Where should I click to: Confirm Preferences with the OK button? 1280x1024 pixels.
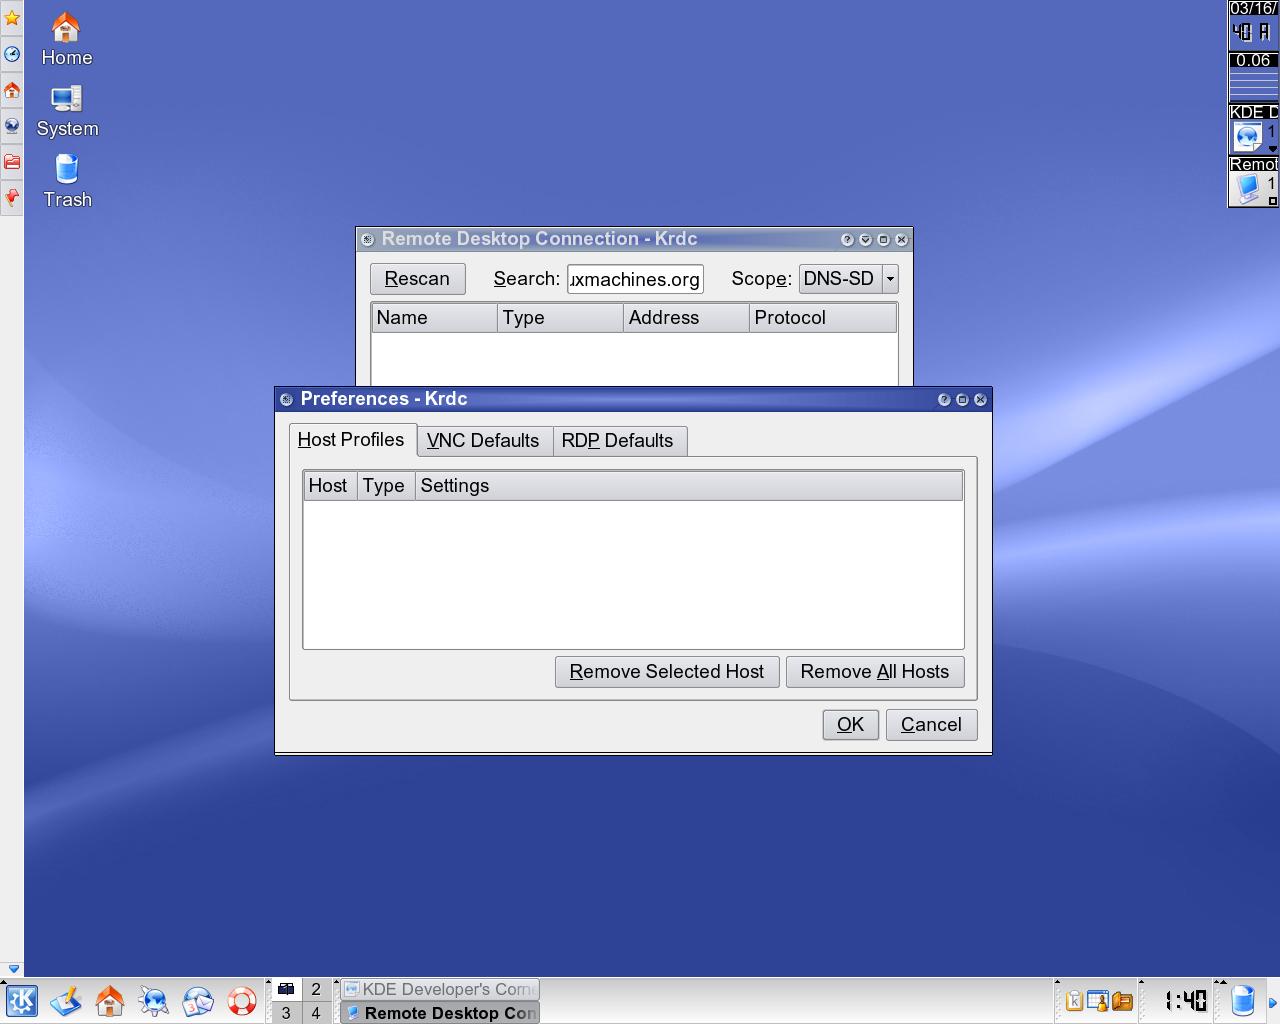tap(851, 725)
